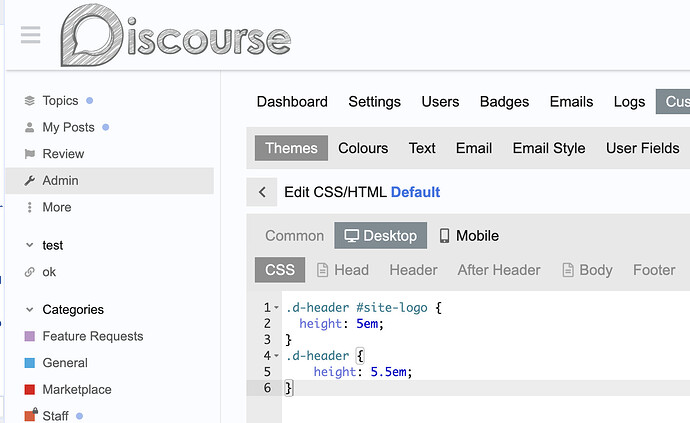
Task: Select the Footer editor field tab
Action: (x=654, y=270)
